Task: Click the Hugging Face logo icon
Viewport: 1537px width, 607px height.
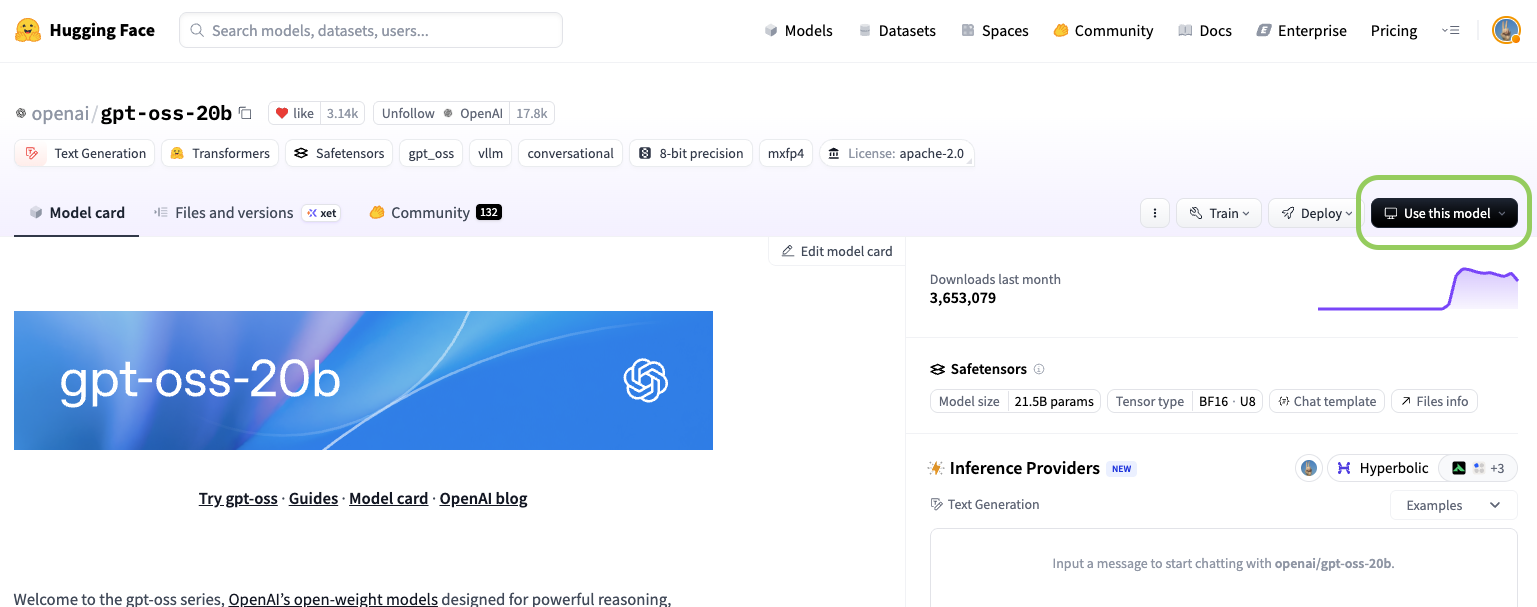Action: tap(28, 30)
